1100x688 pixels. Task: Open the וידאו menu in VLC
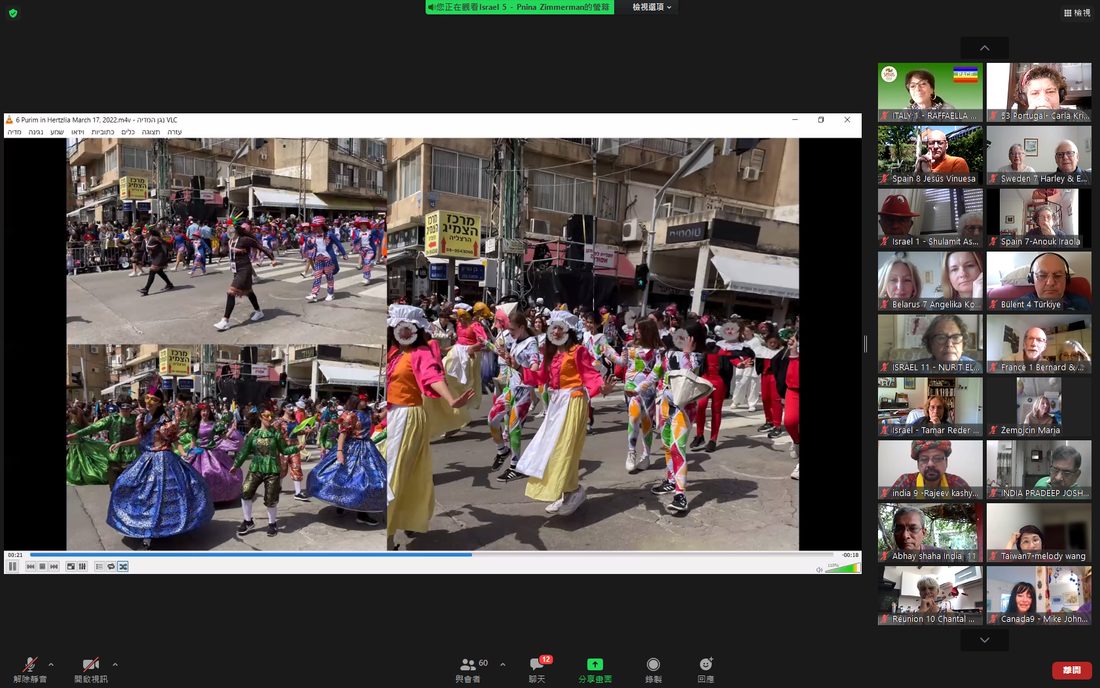pyautogui.click(x=77, y=132)
